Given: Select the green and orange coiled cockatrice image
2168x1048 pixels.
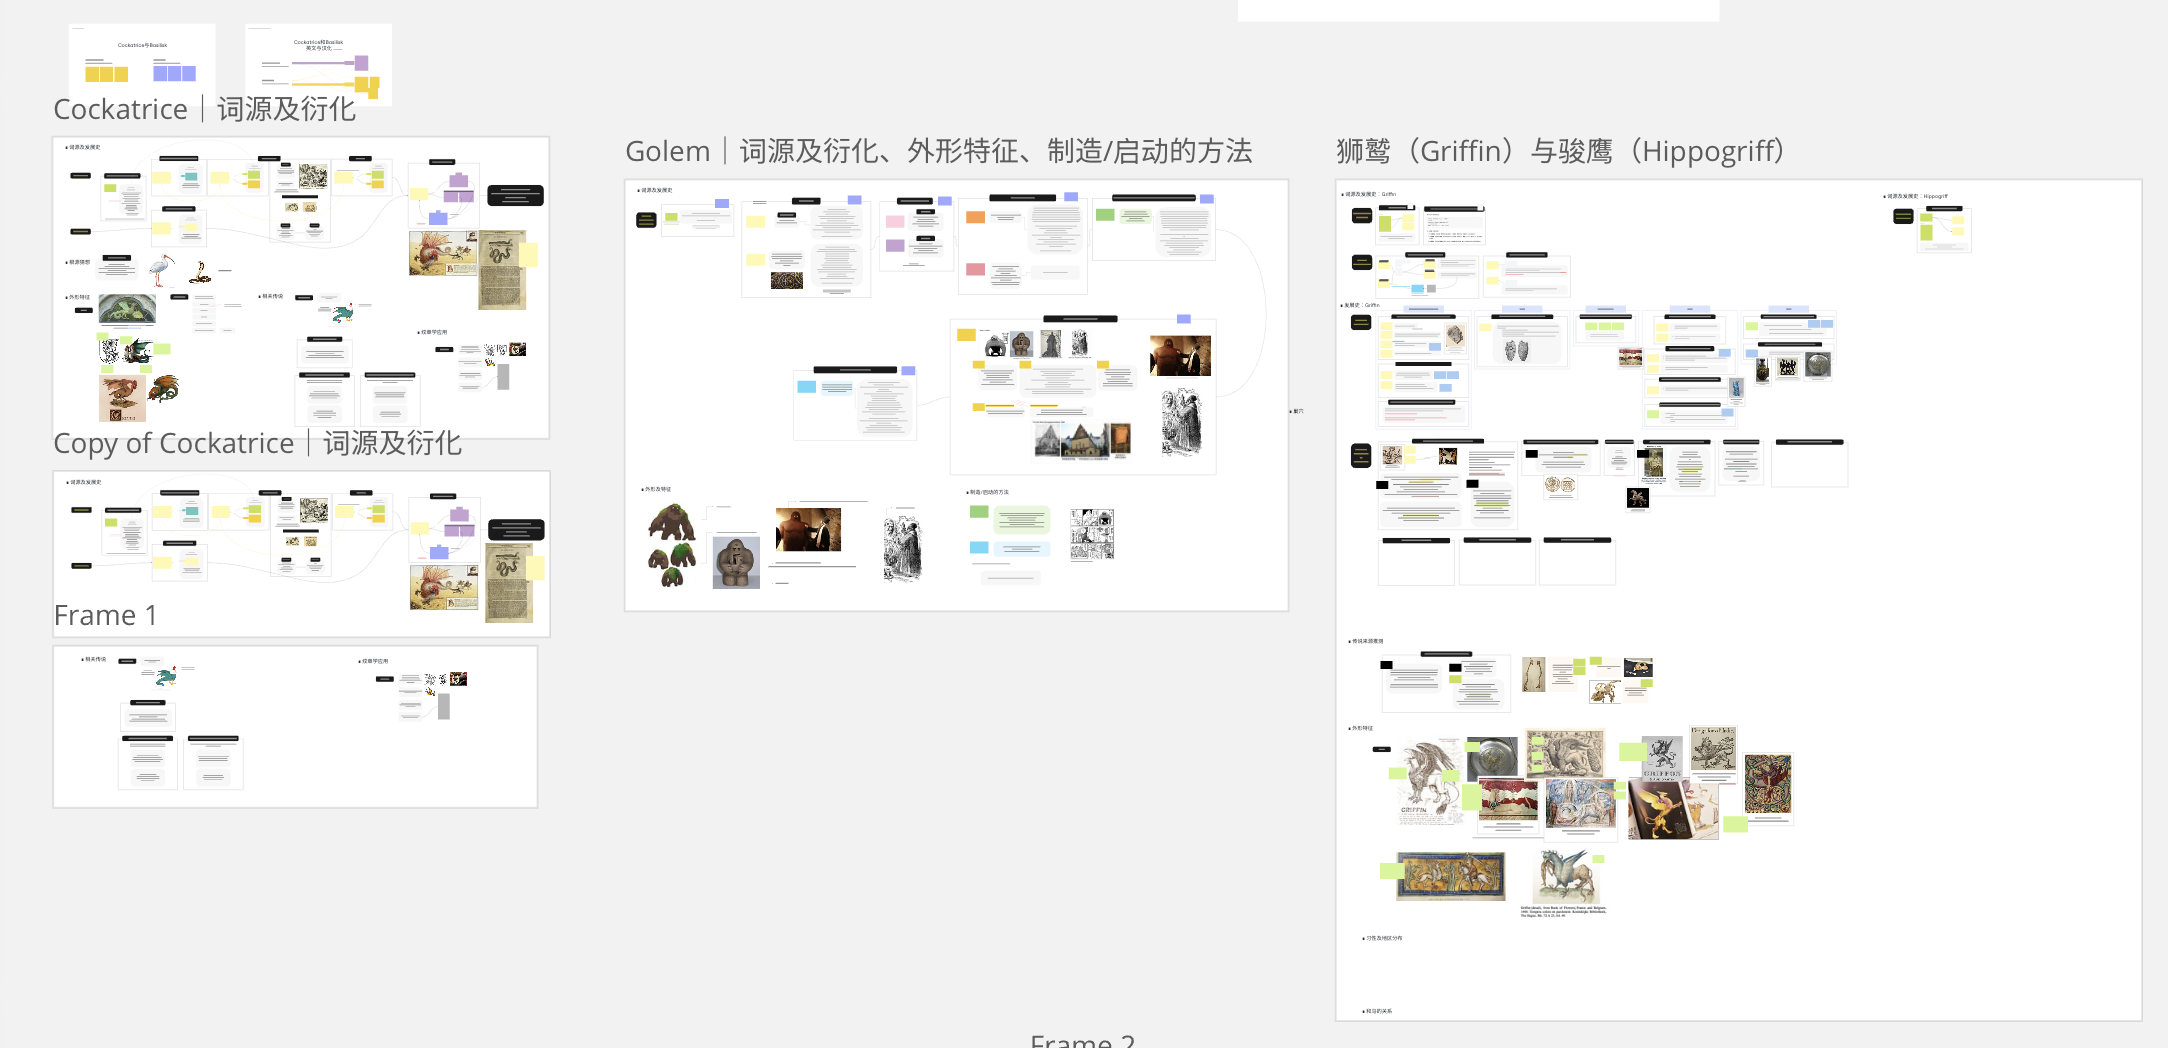Looking at the screenshot, I should 164,388.
